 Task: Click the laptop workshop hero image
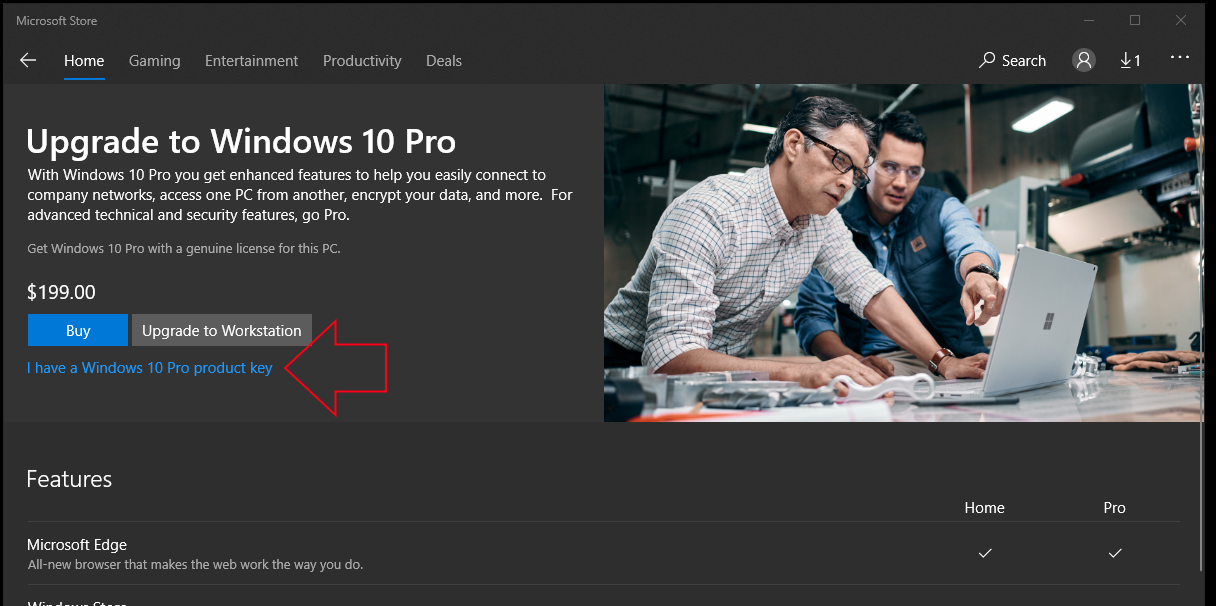[x=903, y=252]
